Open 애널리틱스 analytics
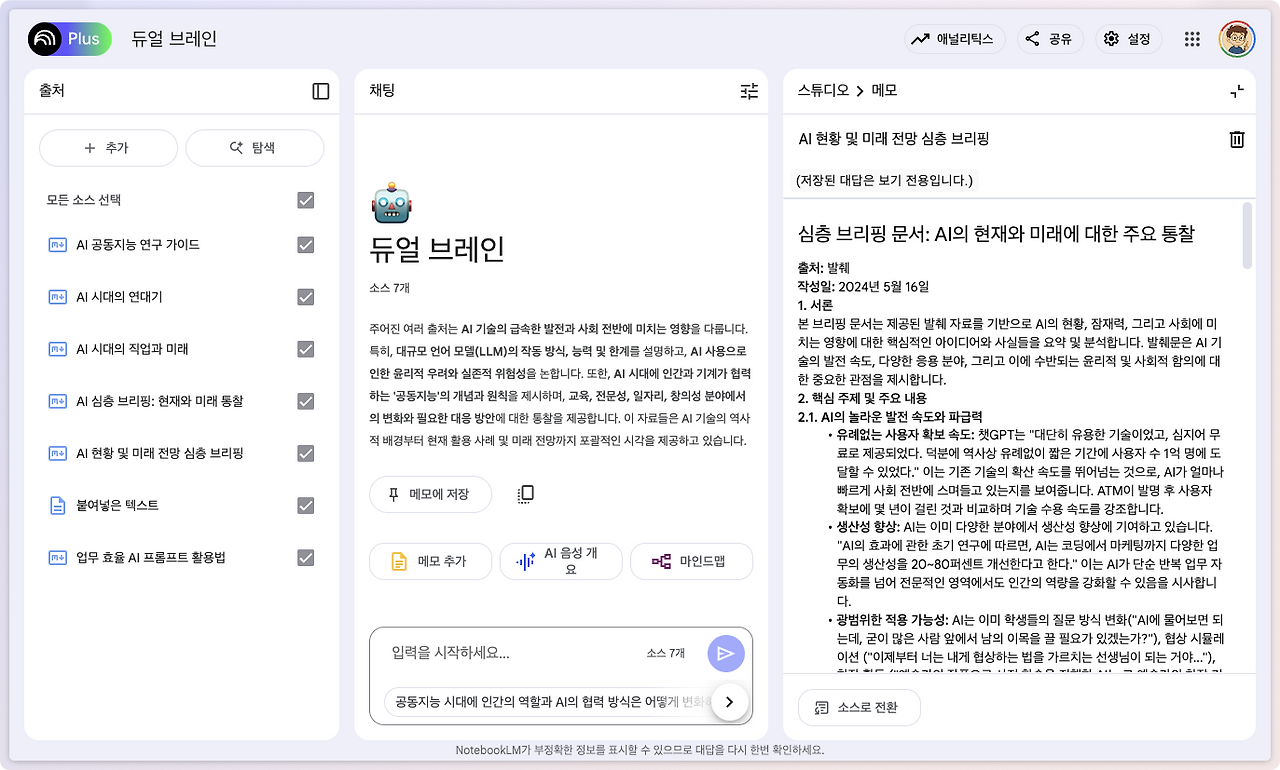 click(955, 39)
